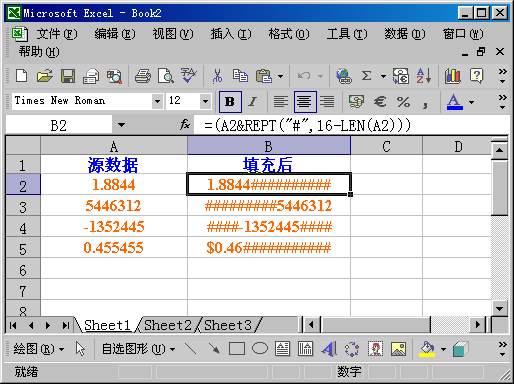Choose the Oval drawing tool
Viewport: 514px width, 384px height.
point(260,349)
